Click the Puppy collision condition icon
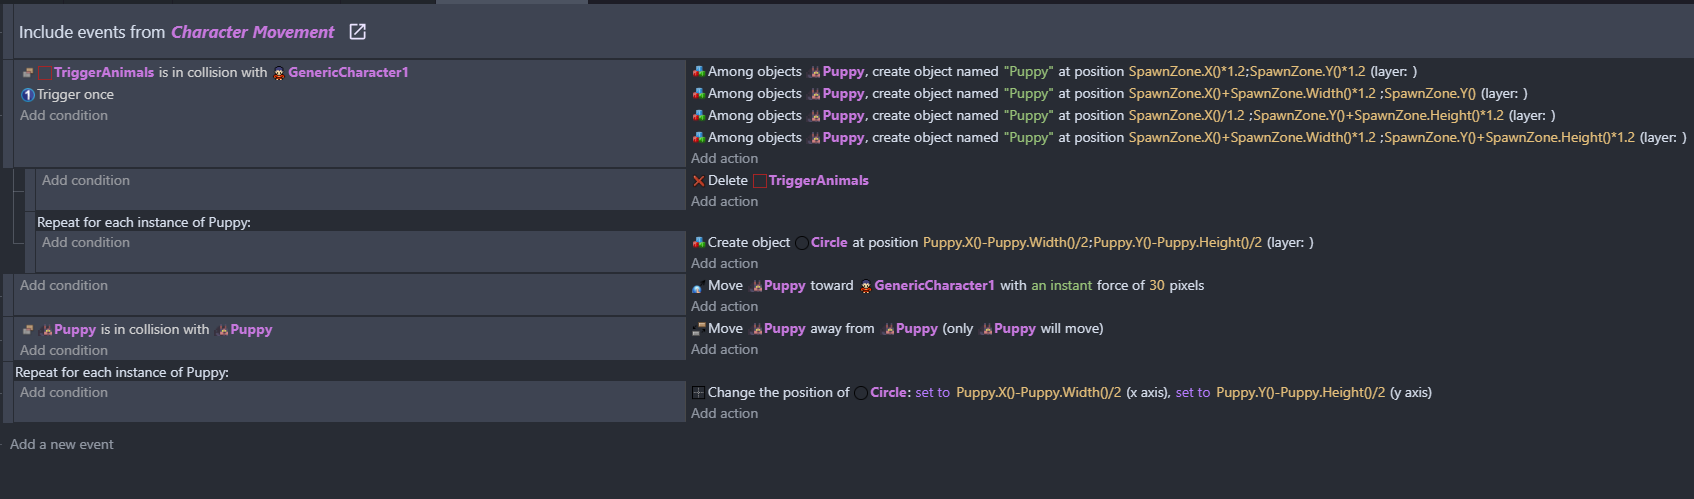The image size is (1694, 499). tap(28, 330)
